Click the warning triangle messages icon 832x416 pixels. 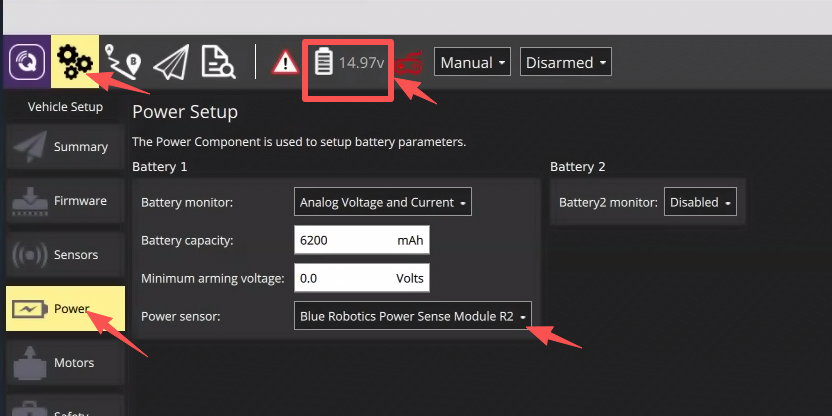coord(285,63)
